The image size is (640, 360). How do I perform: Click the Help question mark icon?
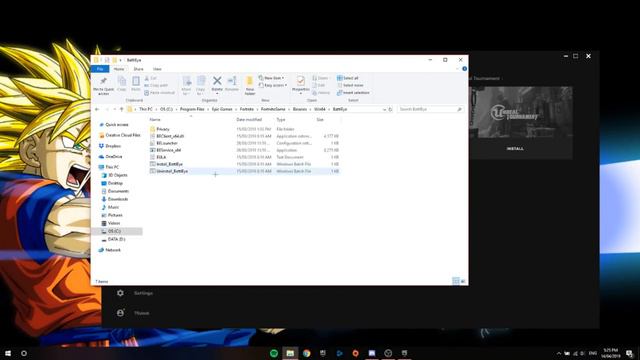(x=464, y=69)
